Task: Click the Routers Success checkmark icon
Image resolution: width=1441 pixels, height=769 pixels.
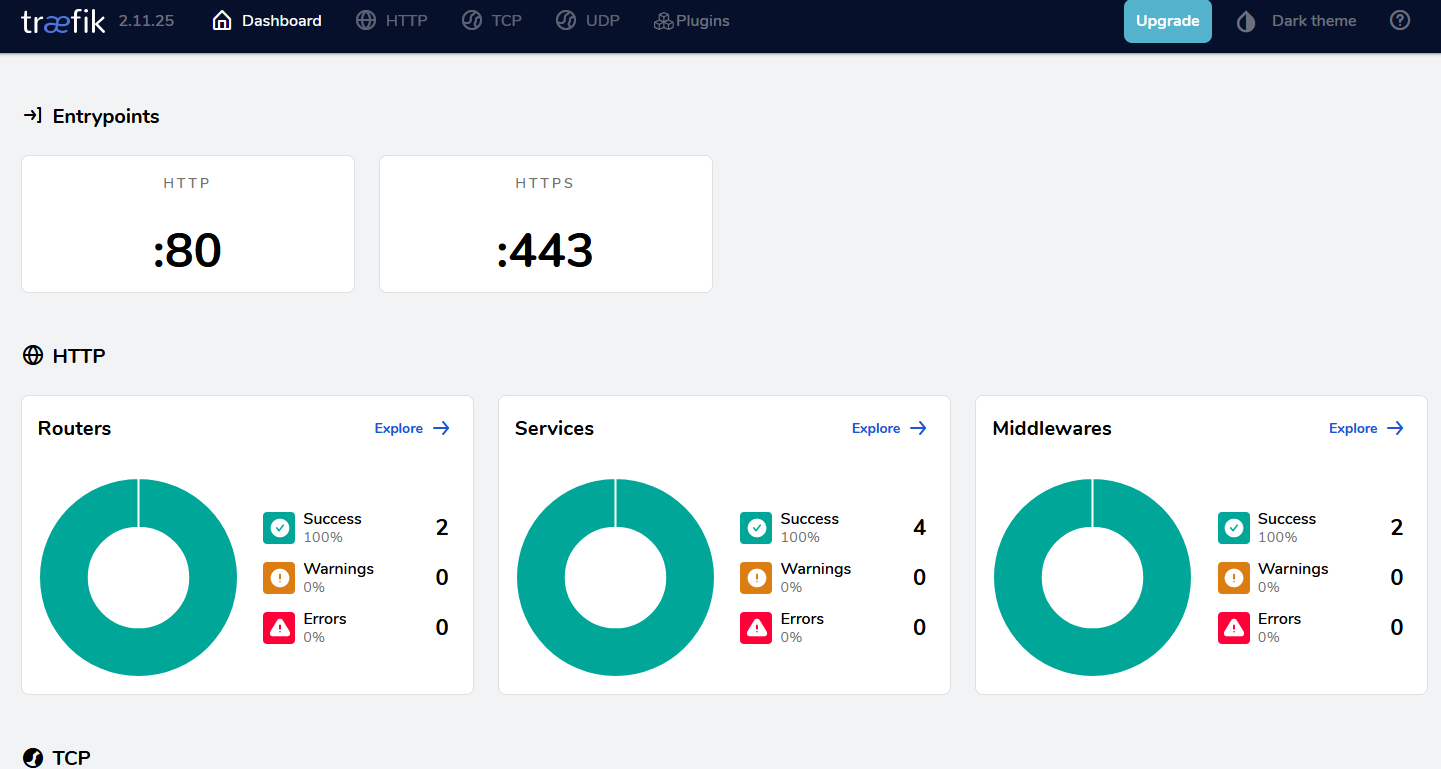Action: point(279,528)
